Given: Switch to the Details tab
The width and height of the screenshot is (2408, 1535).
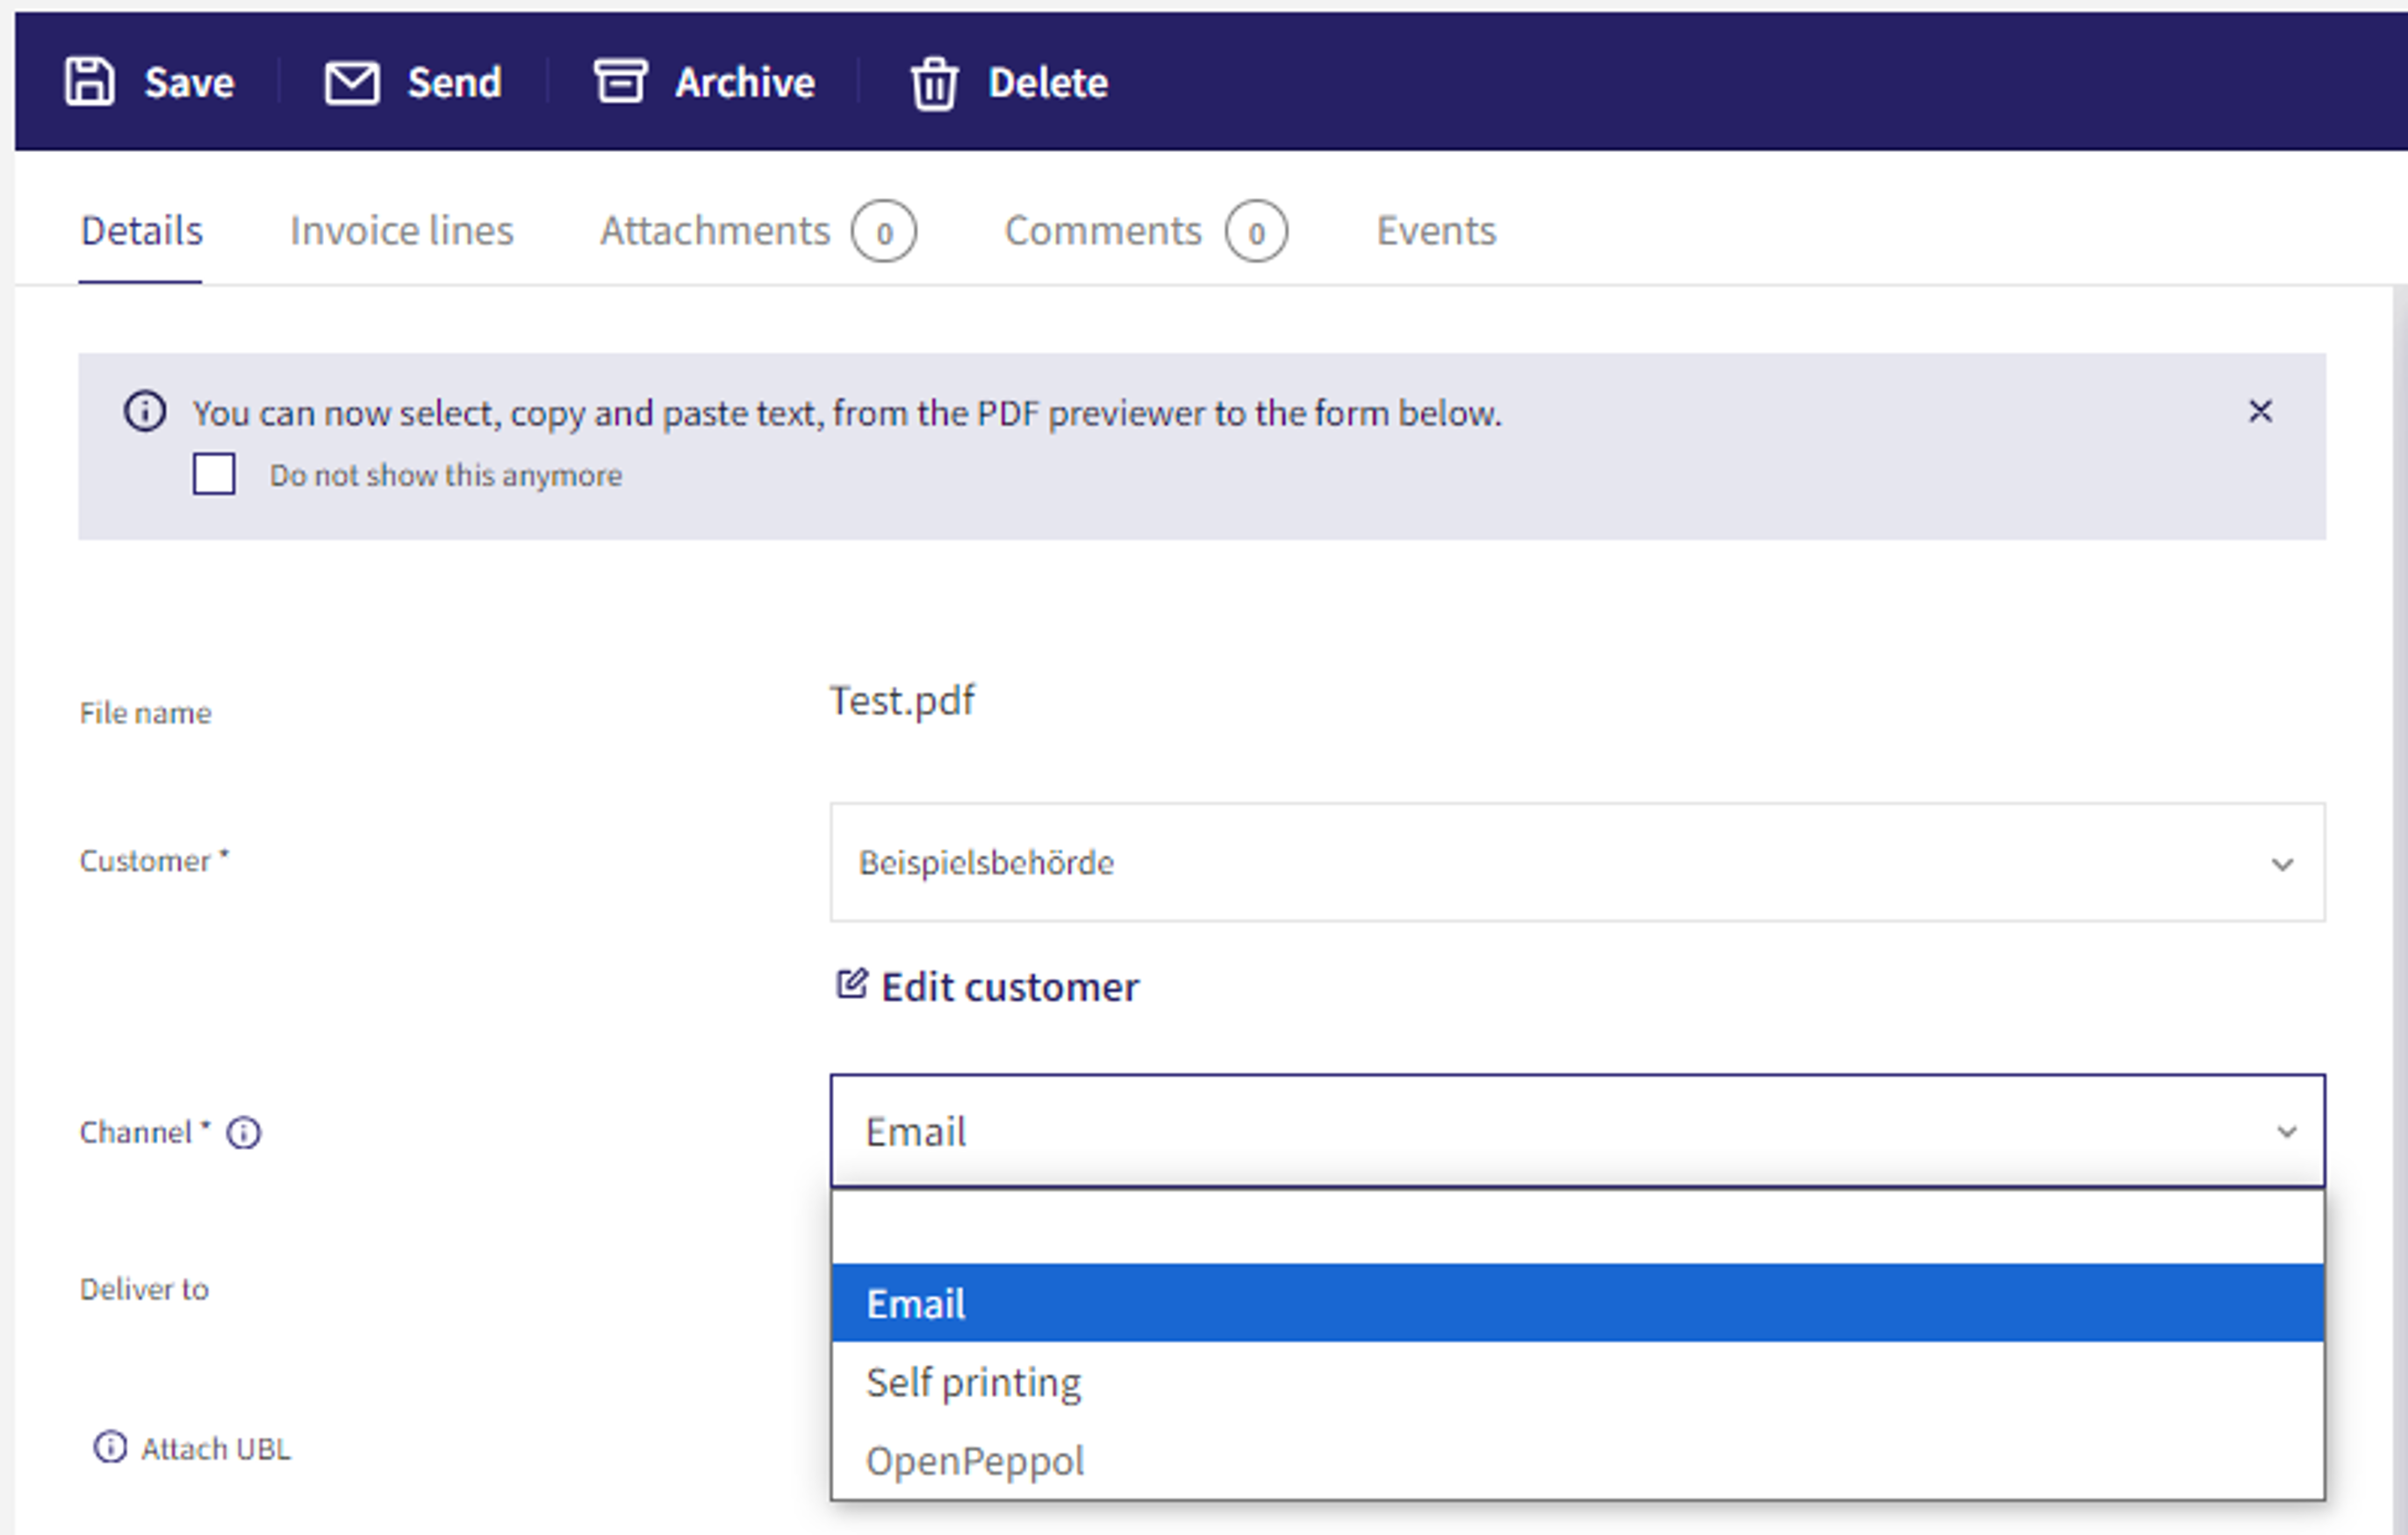Looking at the screenshot, I should (x=141, y=231).
